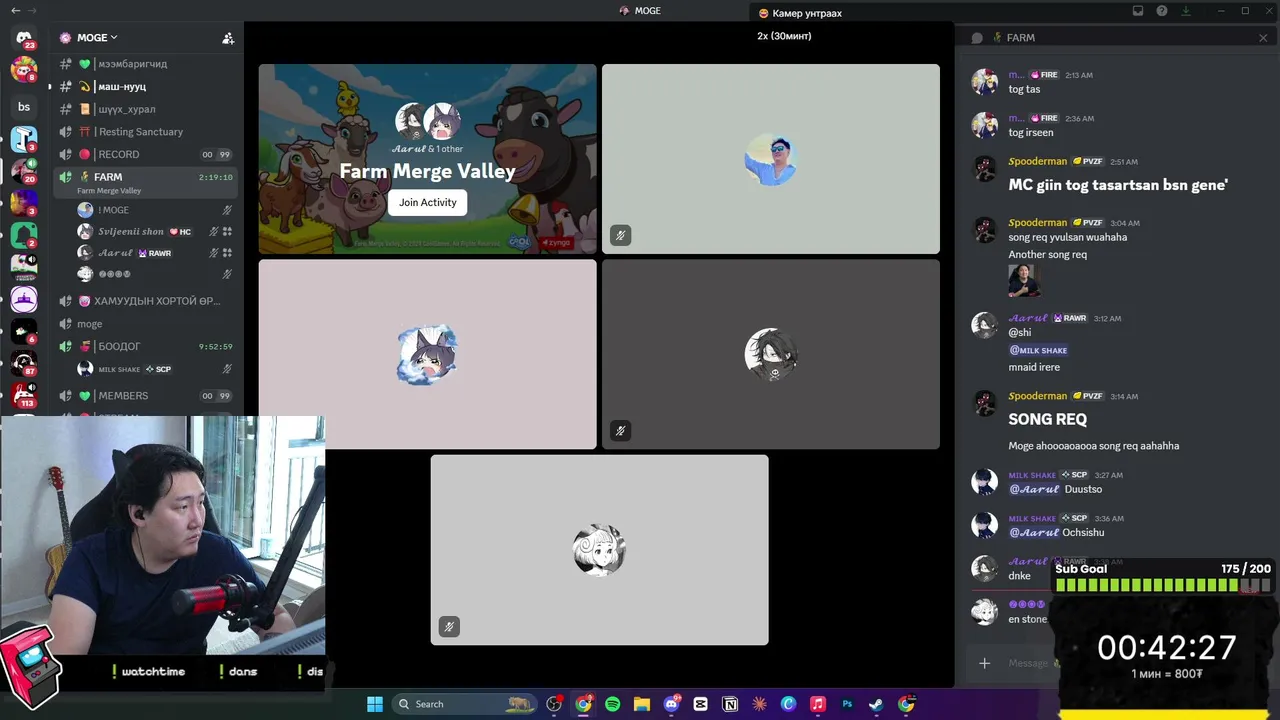Open Windows Start menu
This screenshot has height=720, width=1280.
tap(375, 704)
